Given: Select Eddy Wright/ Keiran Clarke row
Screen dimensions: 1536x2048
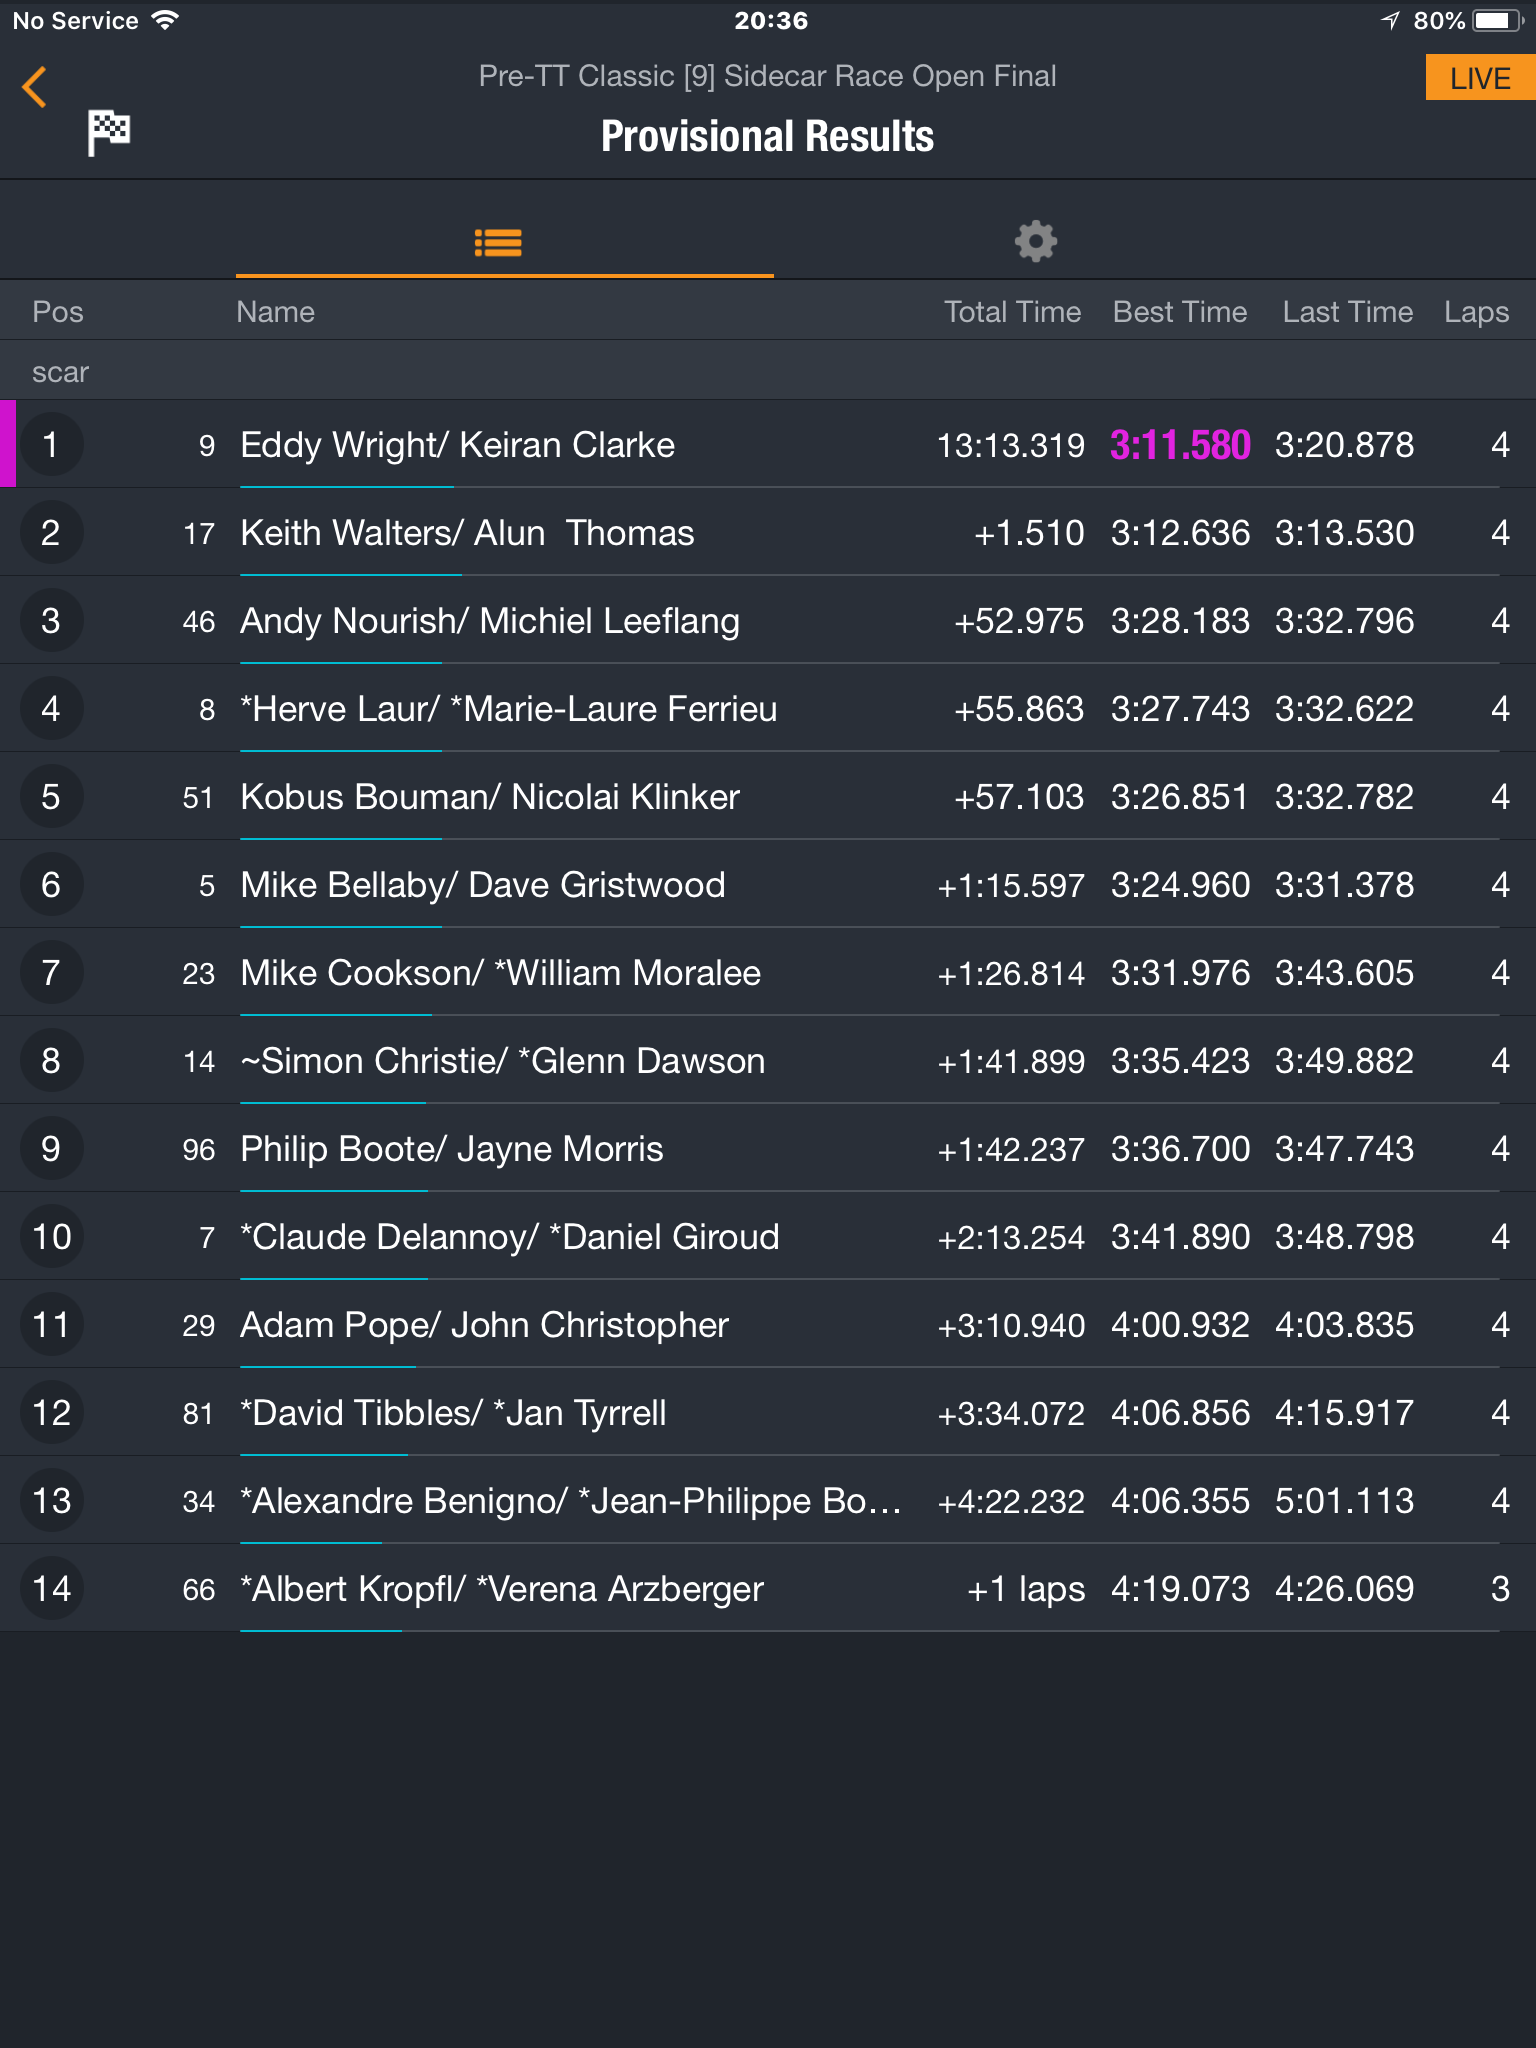Looking at the screenshot, I should (x=768, y=444).
